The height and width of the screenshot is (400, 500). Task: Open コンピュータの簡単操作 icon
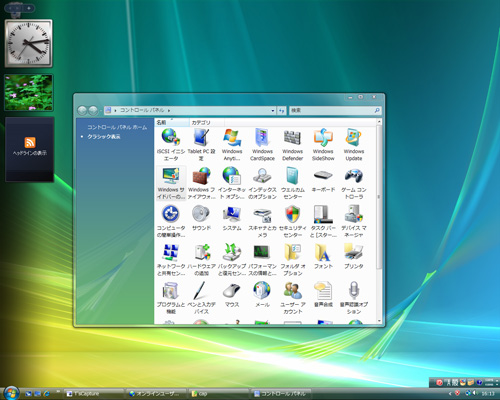[171, 221]
